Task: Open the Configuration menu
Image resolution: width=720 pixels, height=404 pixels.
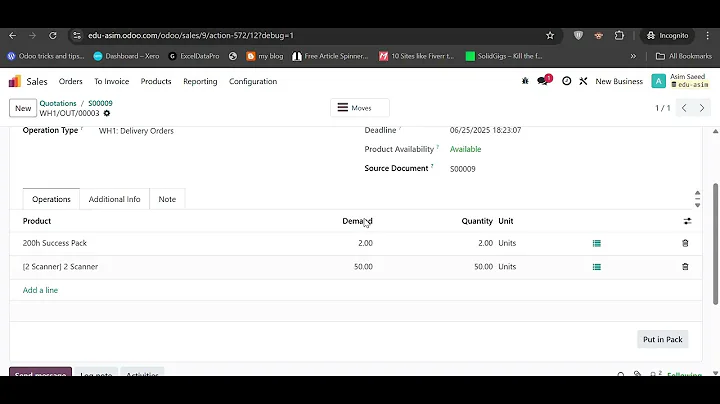Action: point(253,81)
